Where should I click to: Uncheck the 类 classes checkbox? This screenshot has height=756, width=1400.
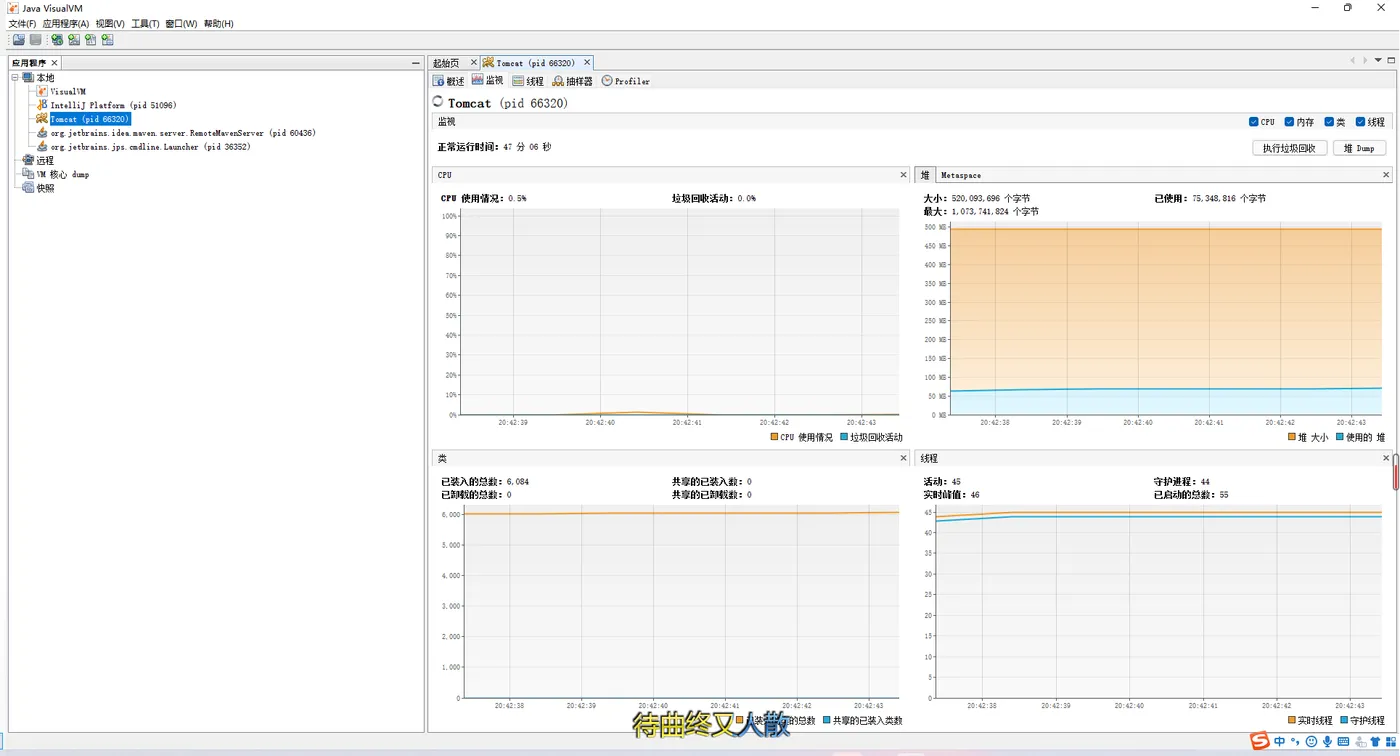[x=1330, y=122]
